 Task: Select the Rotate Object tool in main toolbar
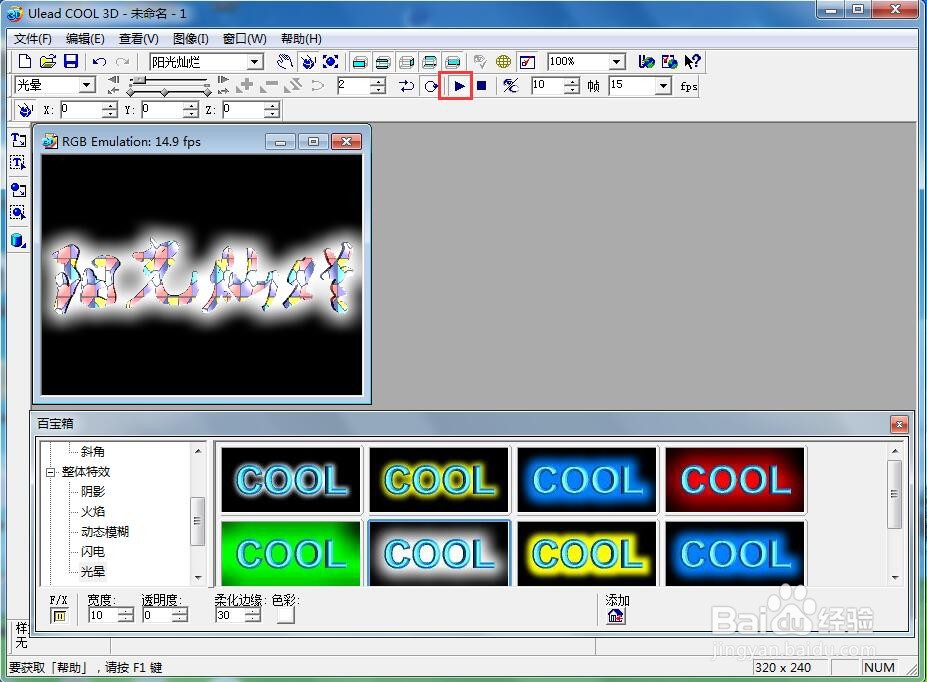click(307, 61)
